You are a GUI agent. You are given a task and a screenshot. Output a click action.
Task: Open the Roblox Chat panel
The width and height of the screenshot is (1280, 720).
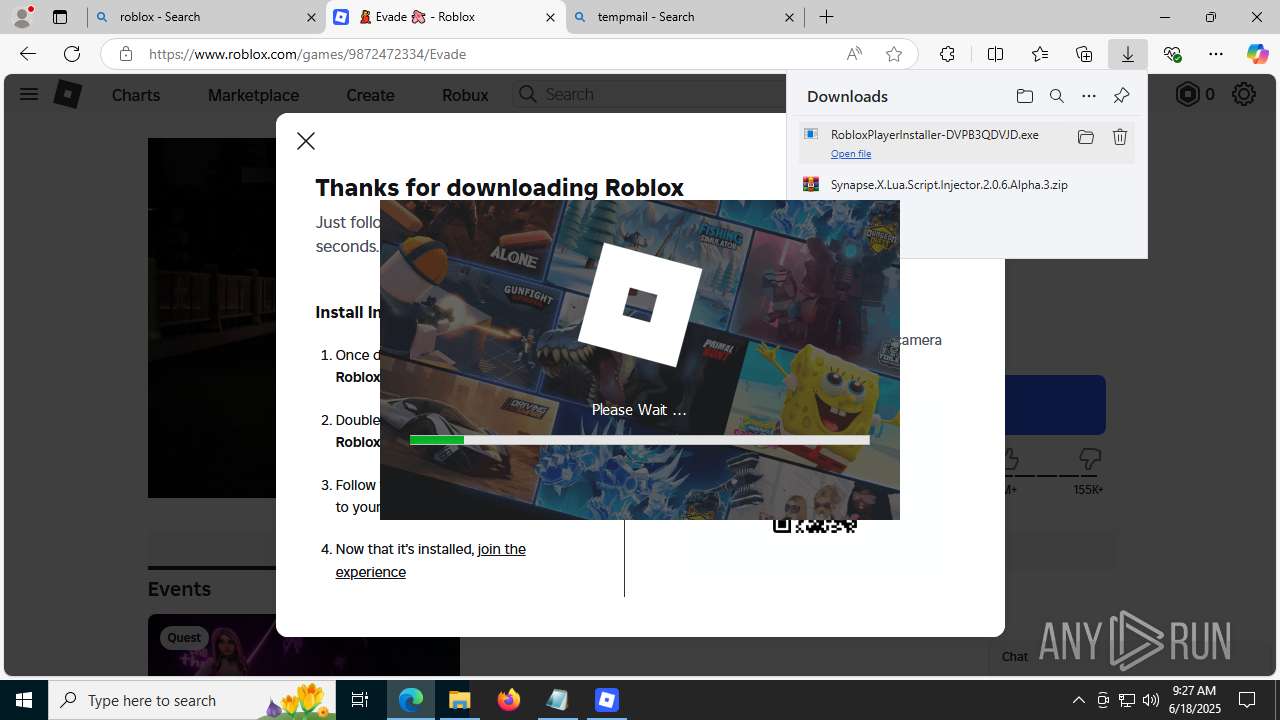tap(1015, 657)
